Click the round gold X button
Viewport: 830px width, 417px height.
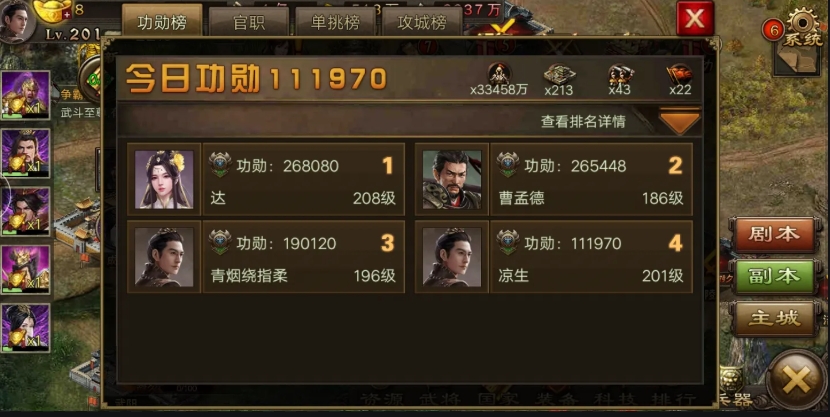(796, 379)
